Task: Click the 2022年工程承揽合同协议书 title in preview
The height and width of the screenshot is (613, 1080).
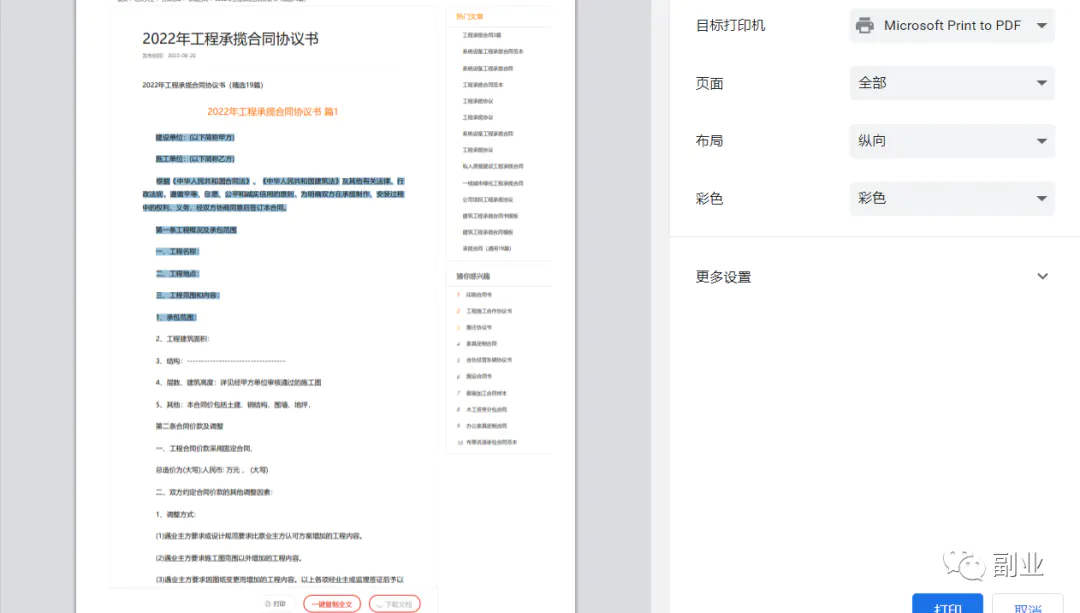Action: 230,39
